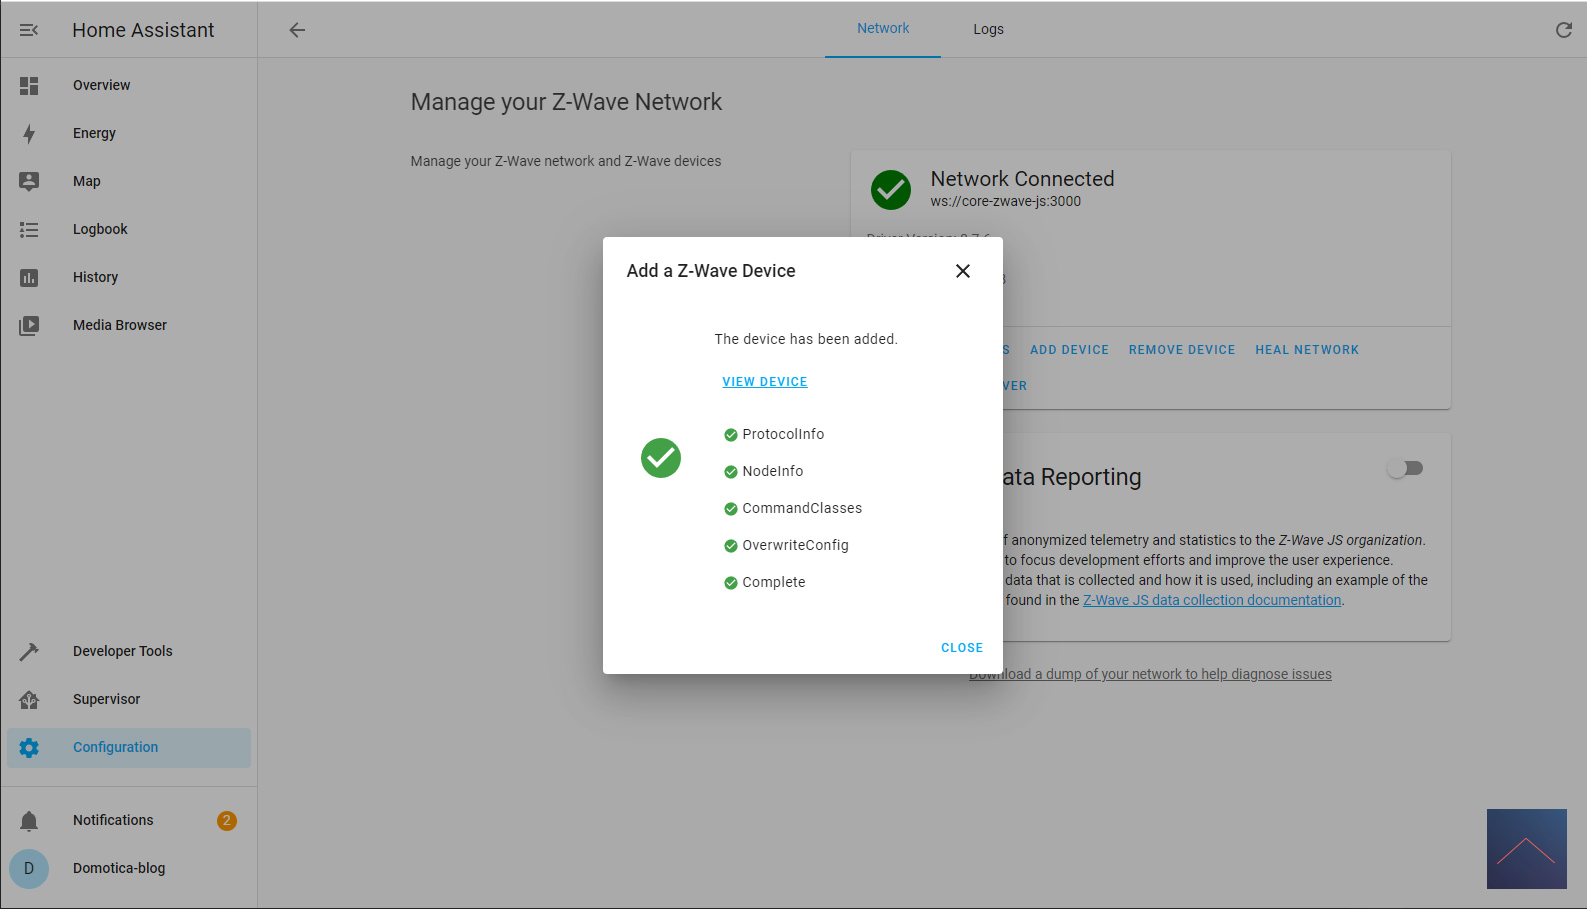
Task: Click the blue square thumbnail at bottom right
Action: 1527,849
